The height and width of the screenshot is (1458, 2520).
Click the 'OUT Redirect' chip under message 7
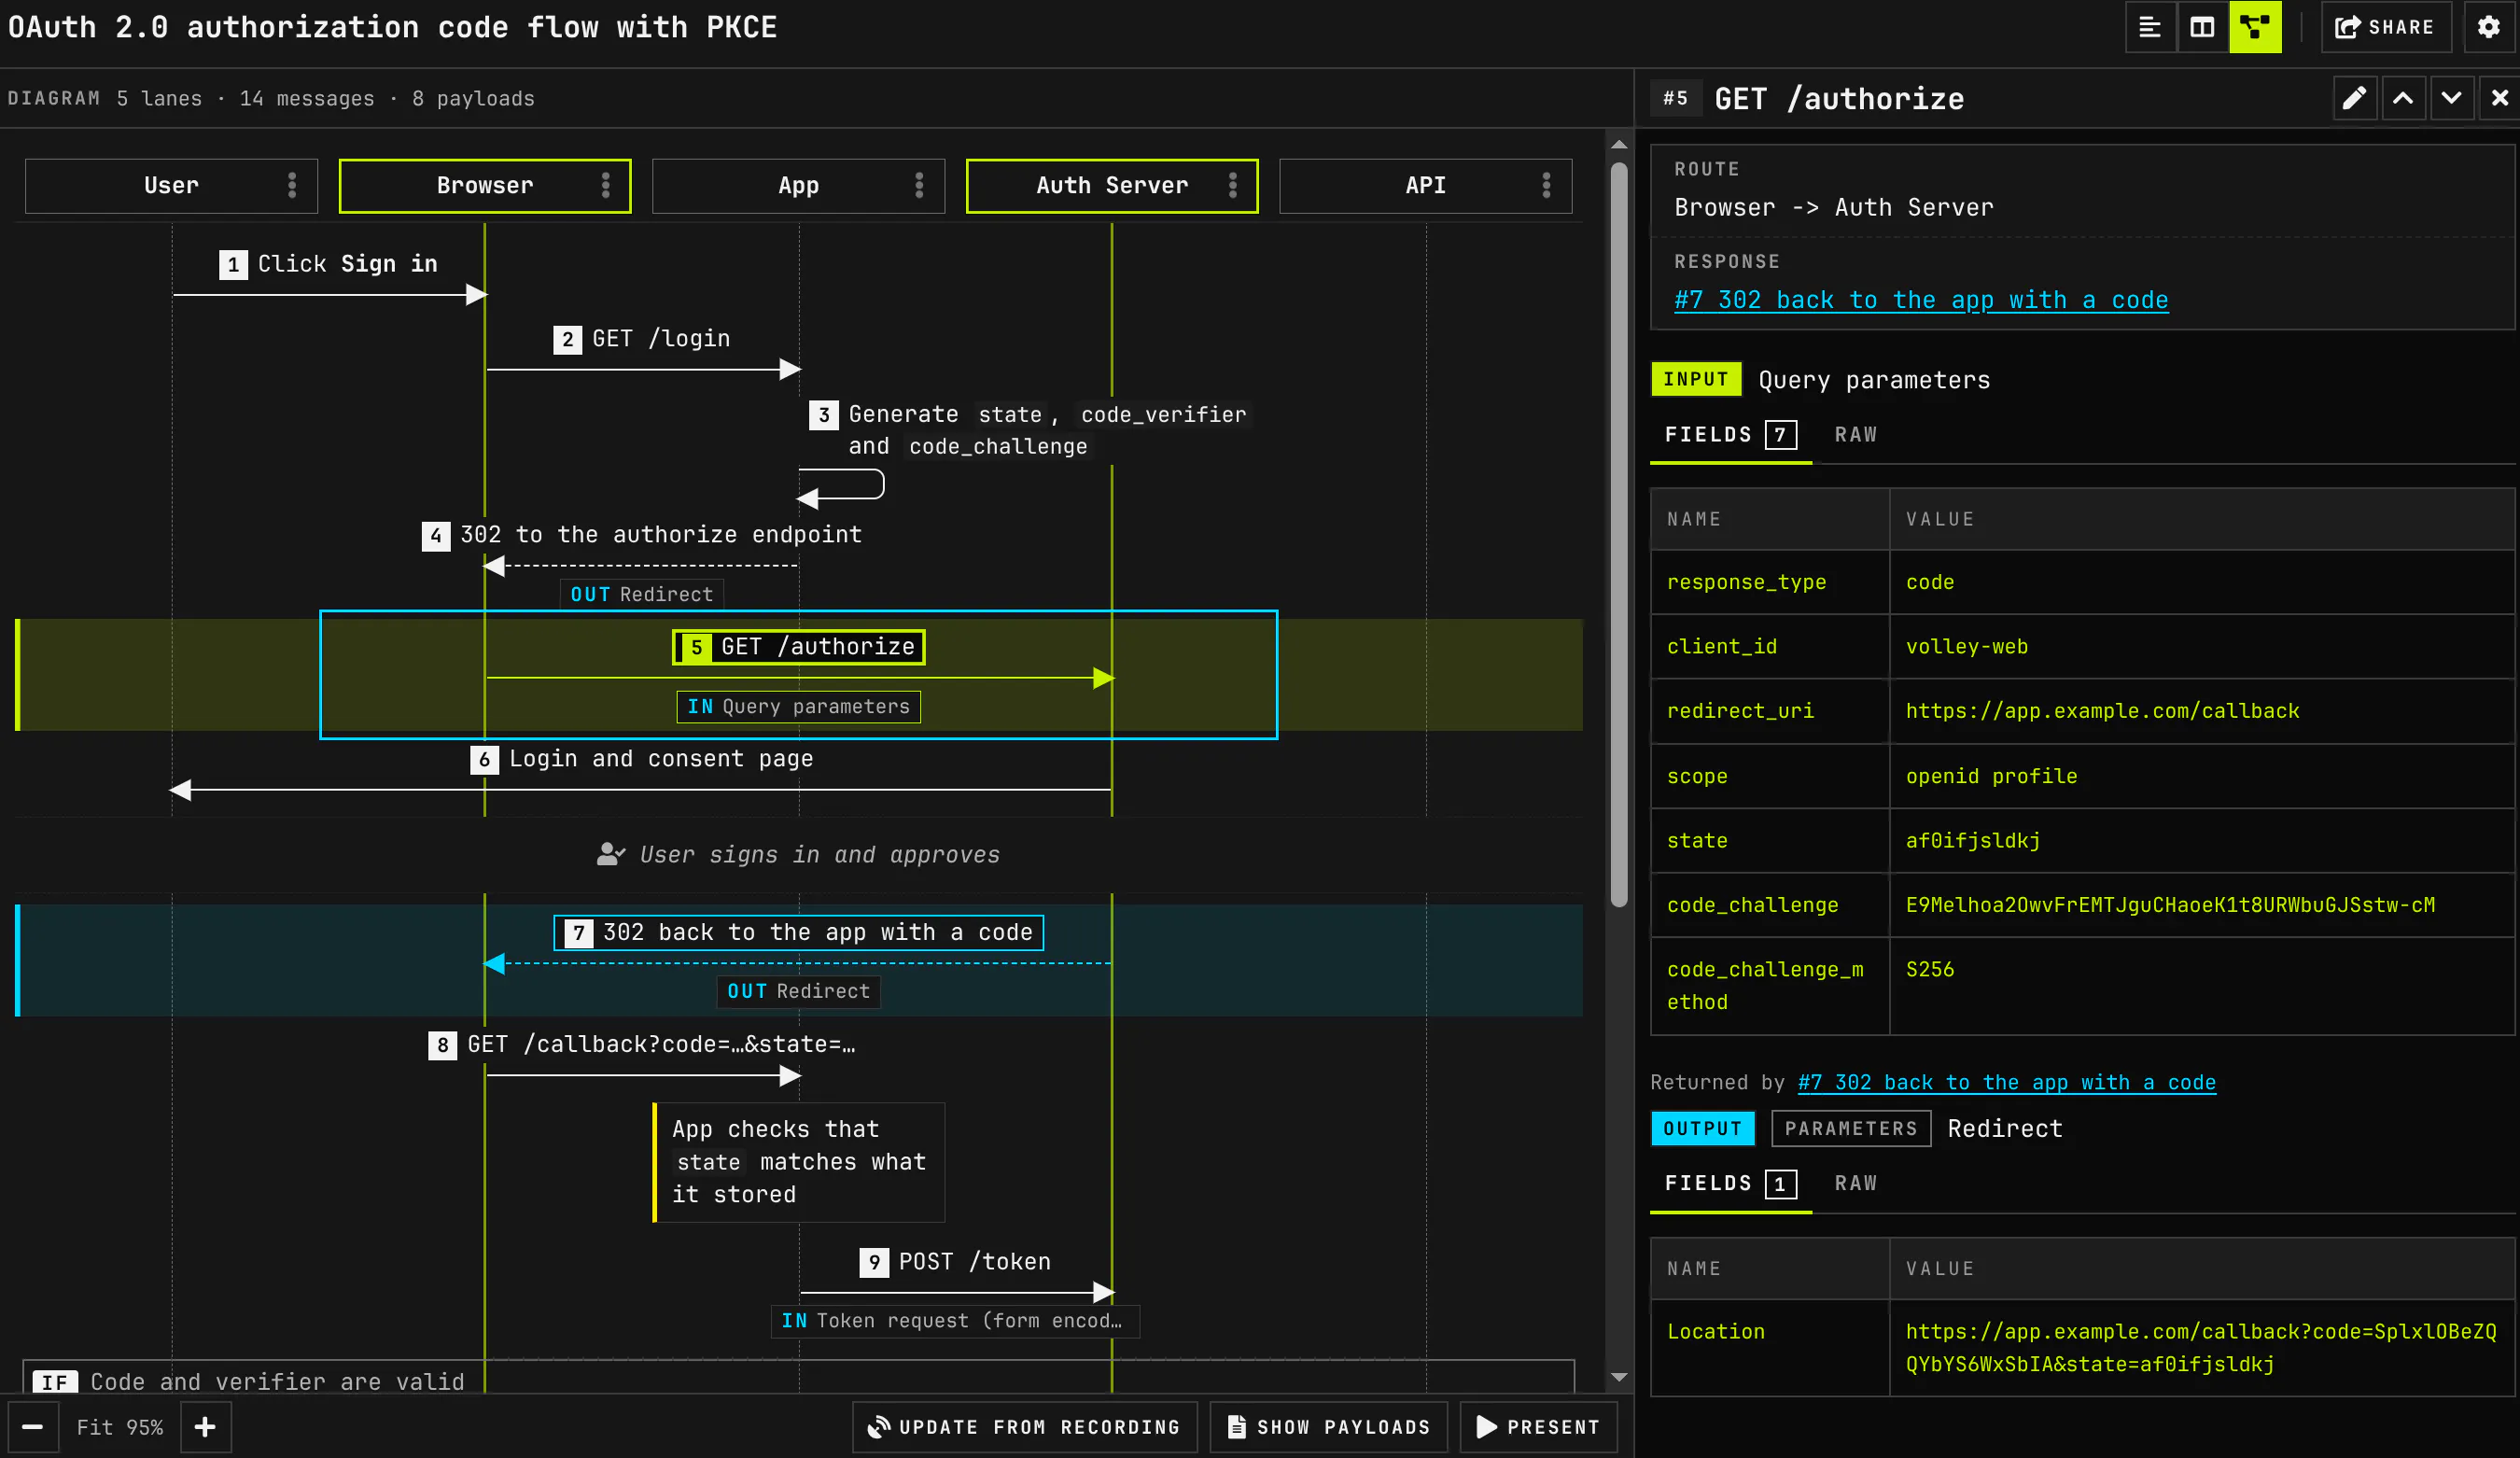coord(798,991)
